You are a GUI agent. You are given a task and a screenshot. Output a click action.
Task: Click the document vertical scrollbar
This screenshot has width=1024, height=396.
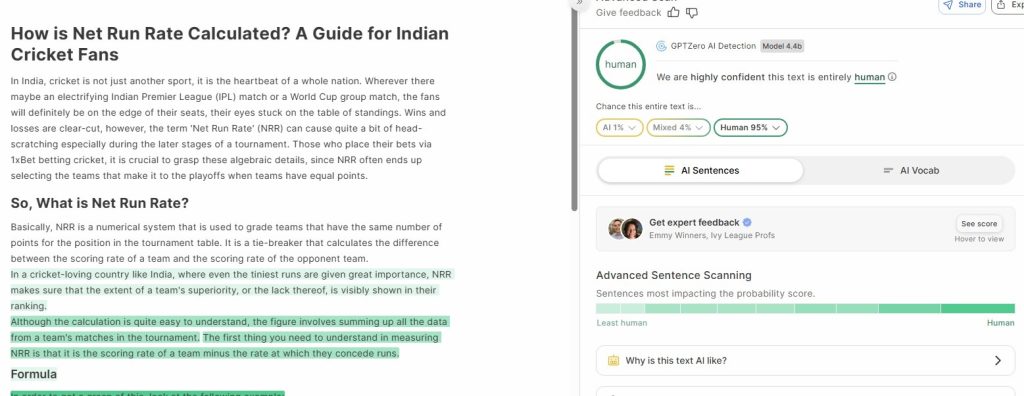(x=575, y=108)
